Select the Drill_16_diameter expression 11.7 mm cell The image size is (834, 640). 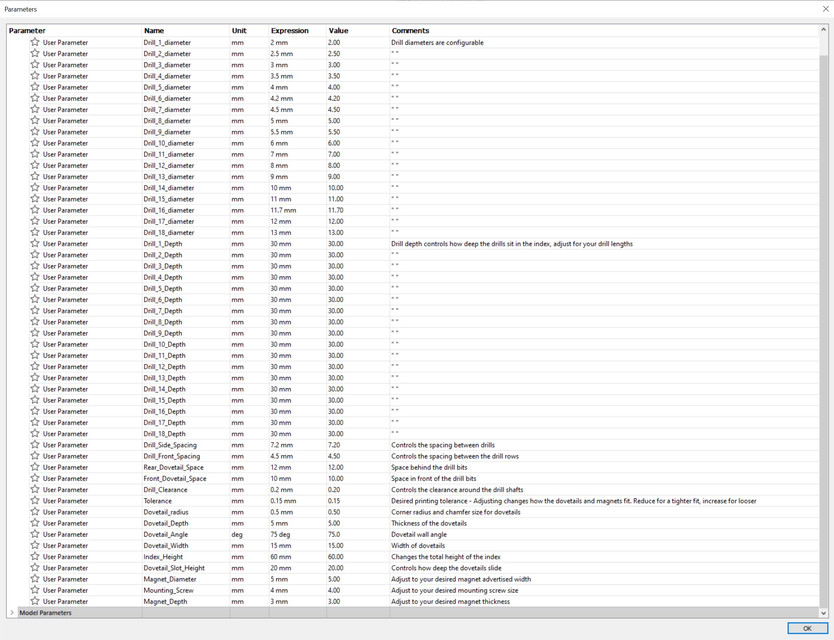pyautogui.click(x=283, y=211)
